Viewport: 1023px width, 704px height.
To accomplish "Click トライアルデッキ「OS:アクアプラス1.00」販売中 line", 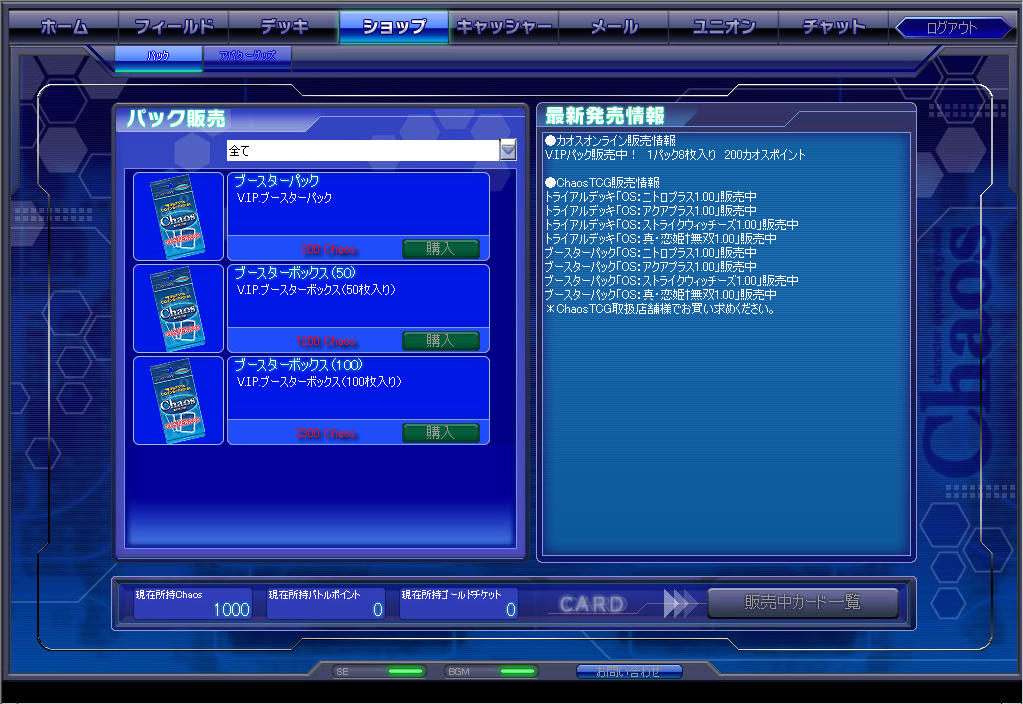I will click(x=650, y=211).
